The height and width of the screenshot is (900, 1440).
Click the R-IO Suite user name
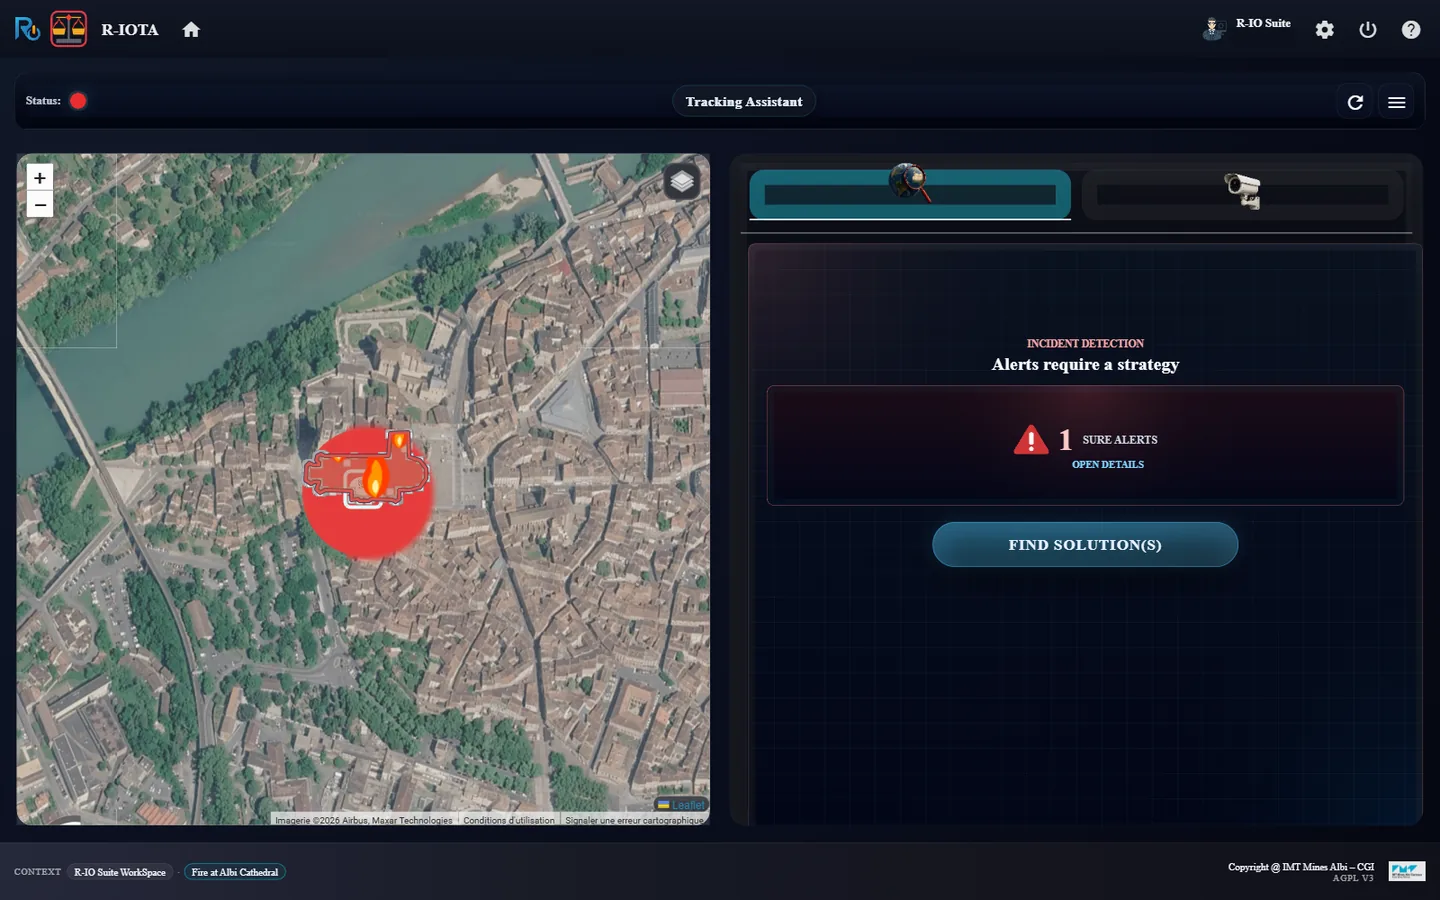click(x=1263, y=23)
